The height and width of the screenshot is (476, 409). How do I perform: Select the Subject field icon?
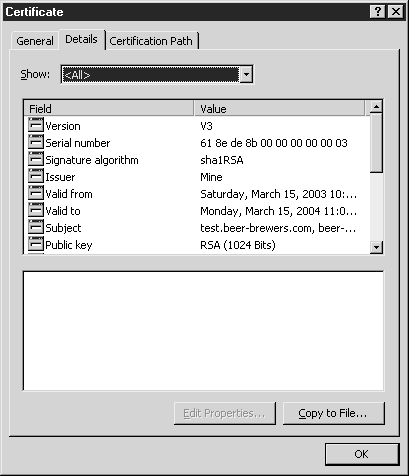(36, 227)
